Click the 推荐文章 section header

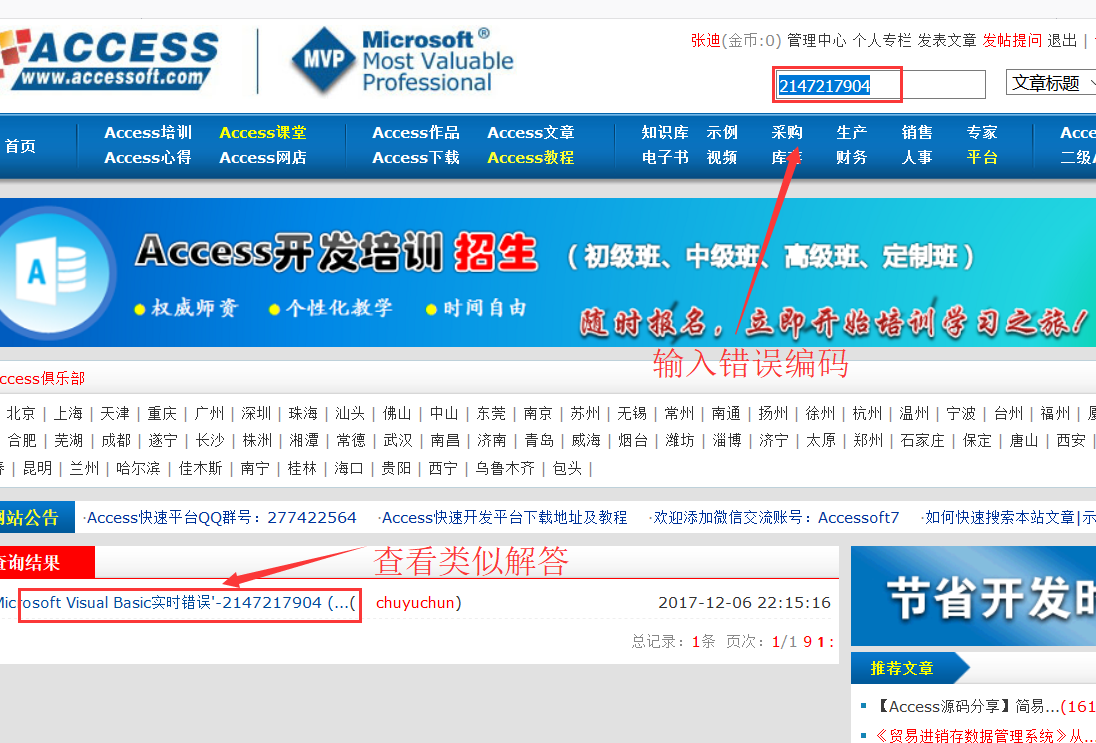[902, 668]
